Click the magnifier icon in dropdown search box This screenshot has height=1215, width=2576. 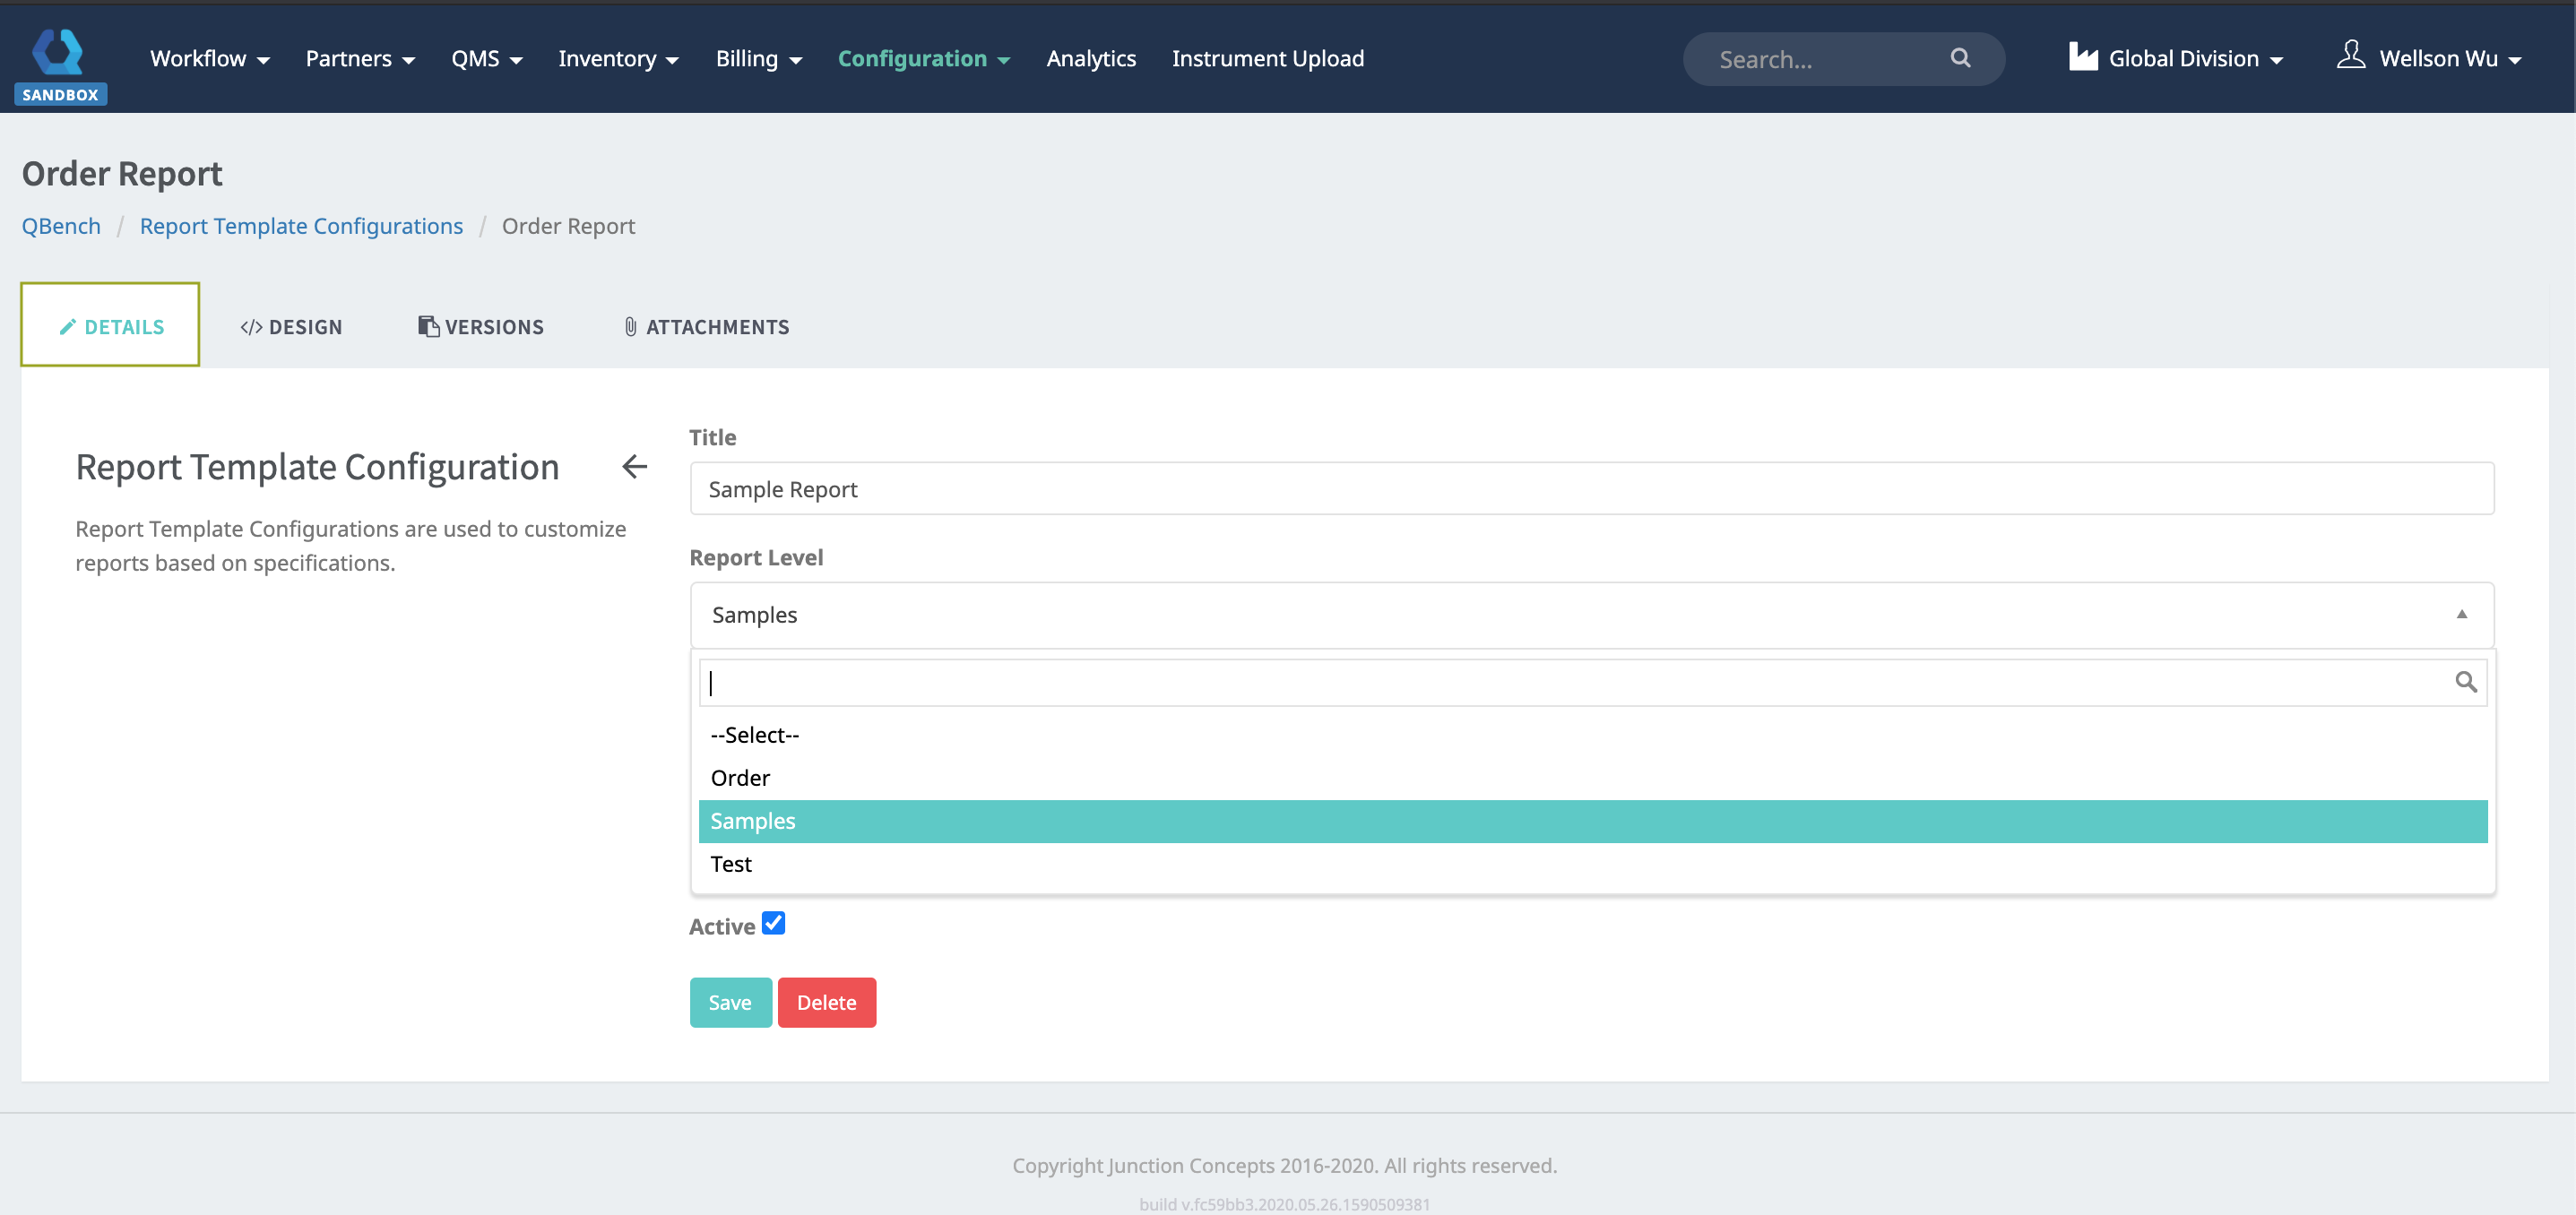[2465, 682]
